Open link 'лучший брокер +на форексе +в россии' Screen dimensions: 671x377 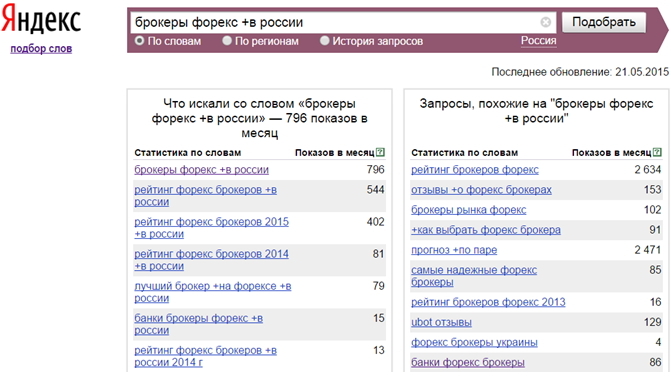(213, 292)
